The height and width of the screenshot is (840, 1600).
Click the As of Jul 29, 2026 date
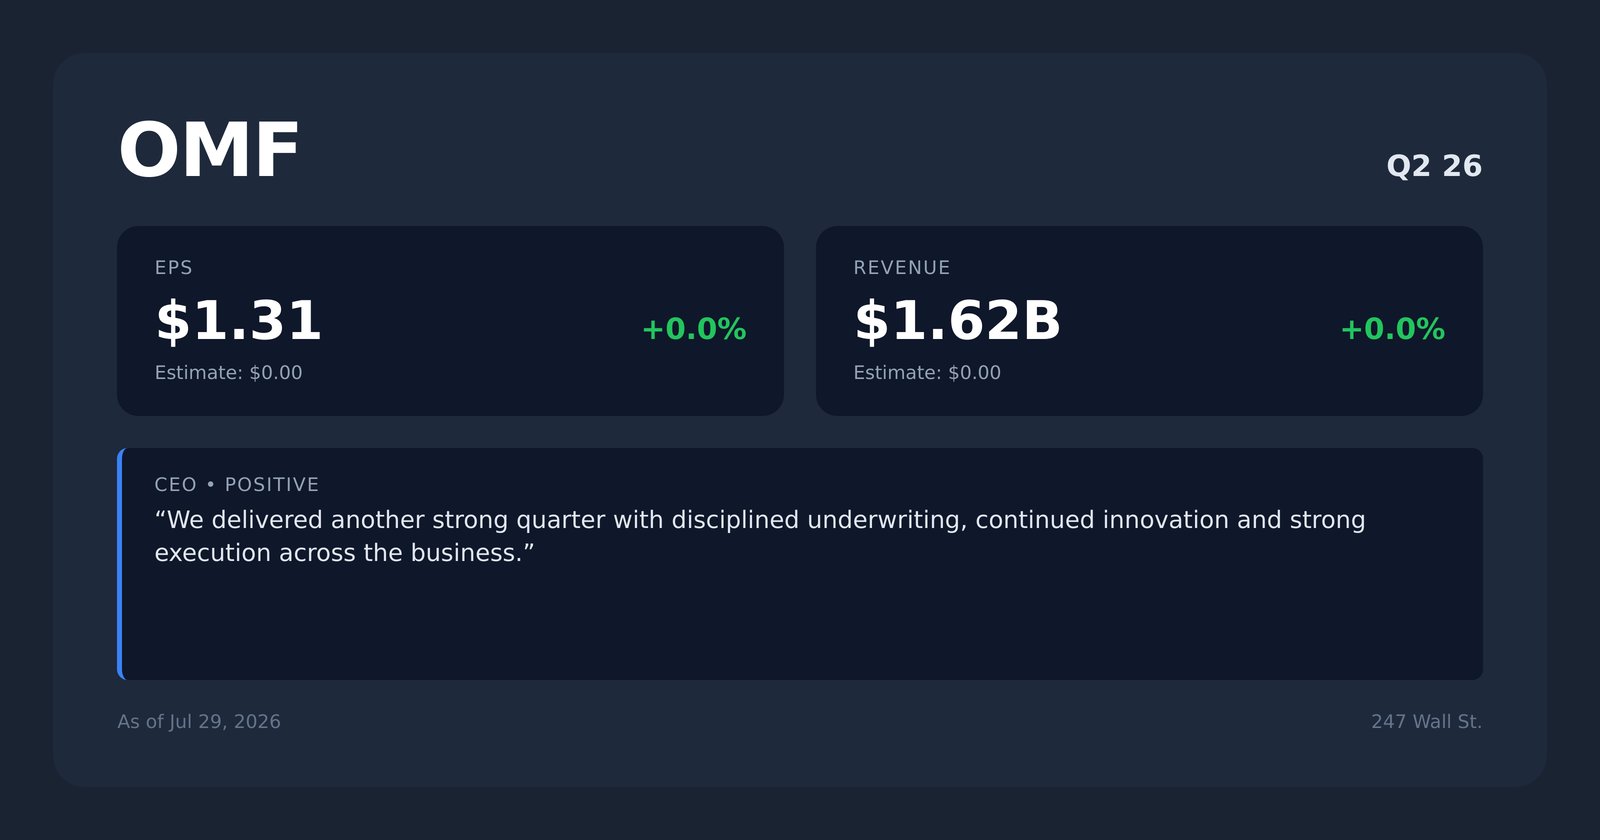[199, 722]
